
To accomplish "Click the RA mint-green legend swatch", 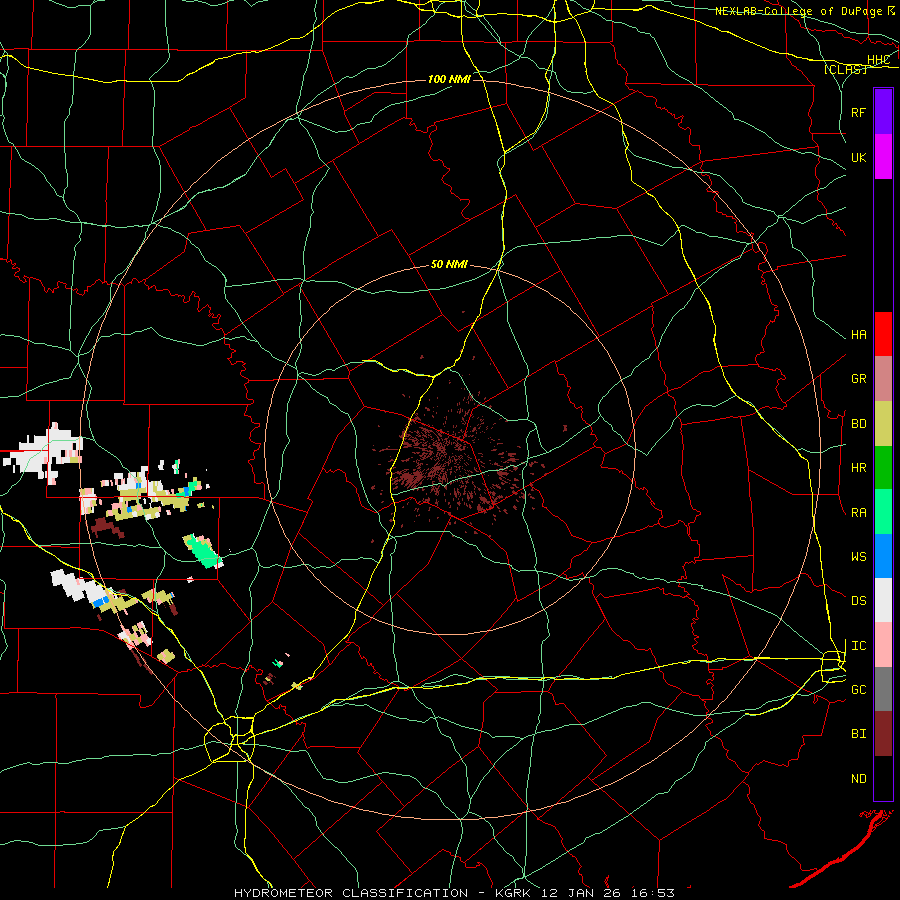I will (883, 512).
